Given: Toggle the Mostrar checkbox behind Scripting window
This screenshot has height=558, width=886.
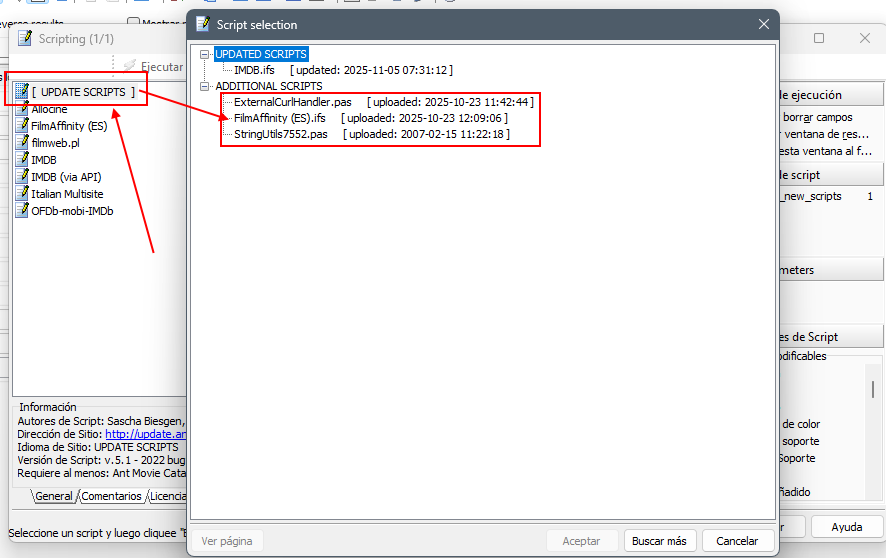Looking at the screenshot, I should click(133, 22).
